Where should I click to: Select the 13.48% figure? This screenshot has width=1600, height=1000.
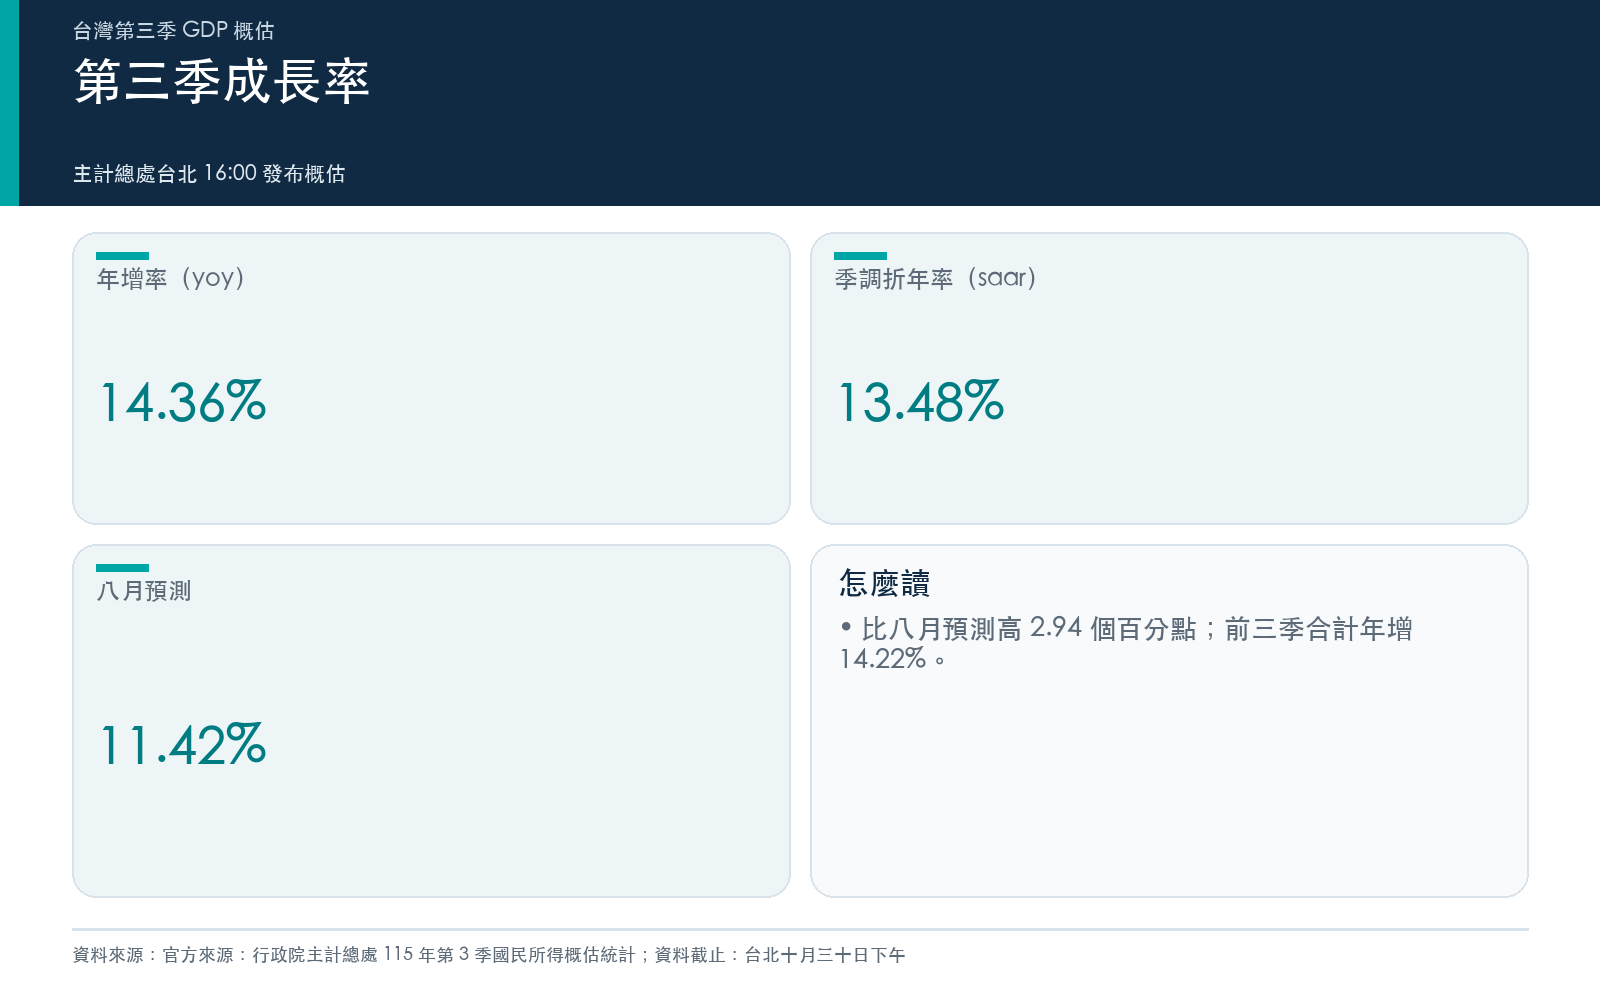[921, 402]
